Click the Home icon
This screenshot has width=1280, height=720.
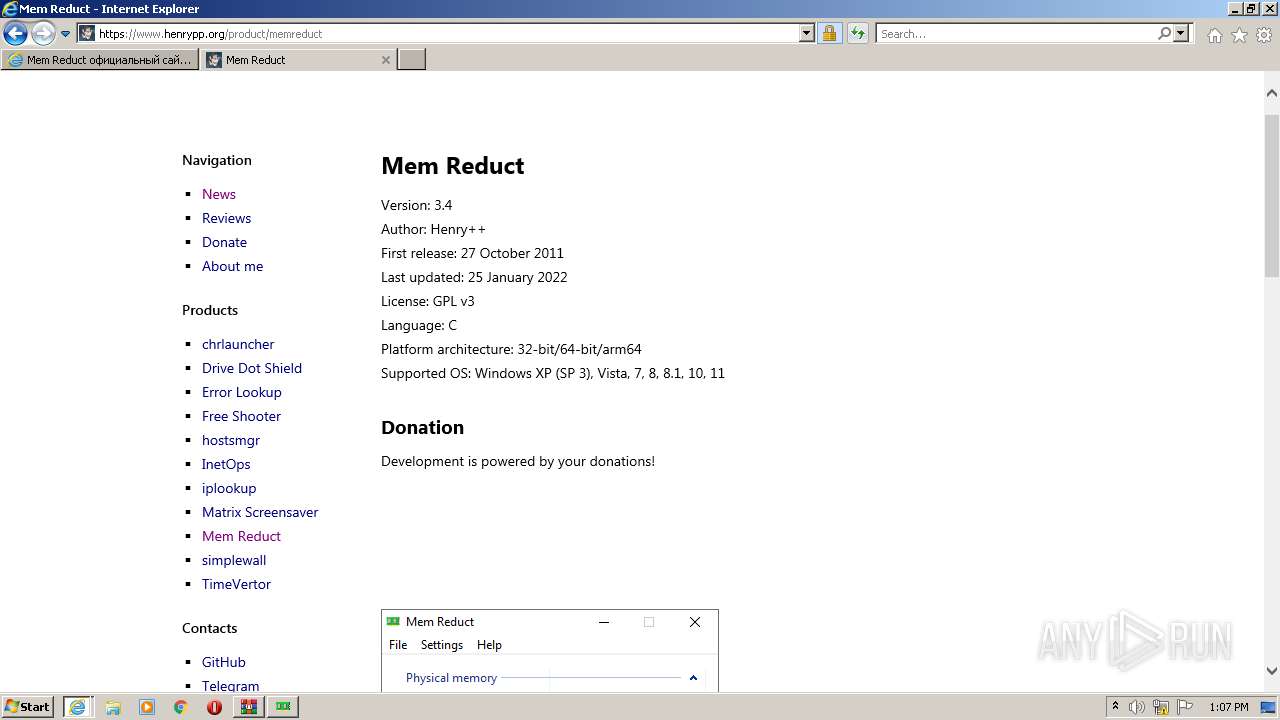[1214, 35]
